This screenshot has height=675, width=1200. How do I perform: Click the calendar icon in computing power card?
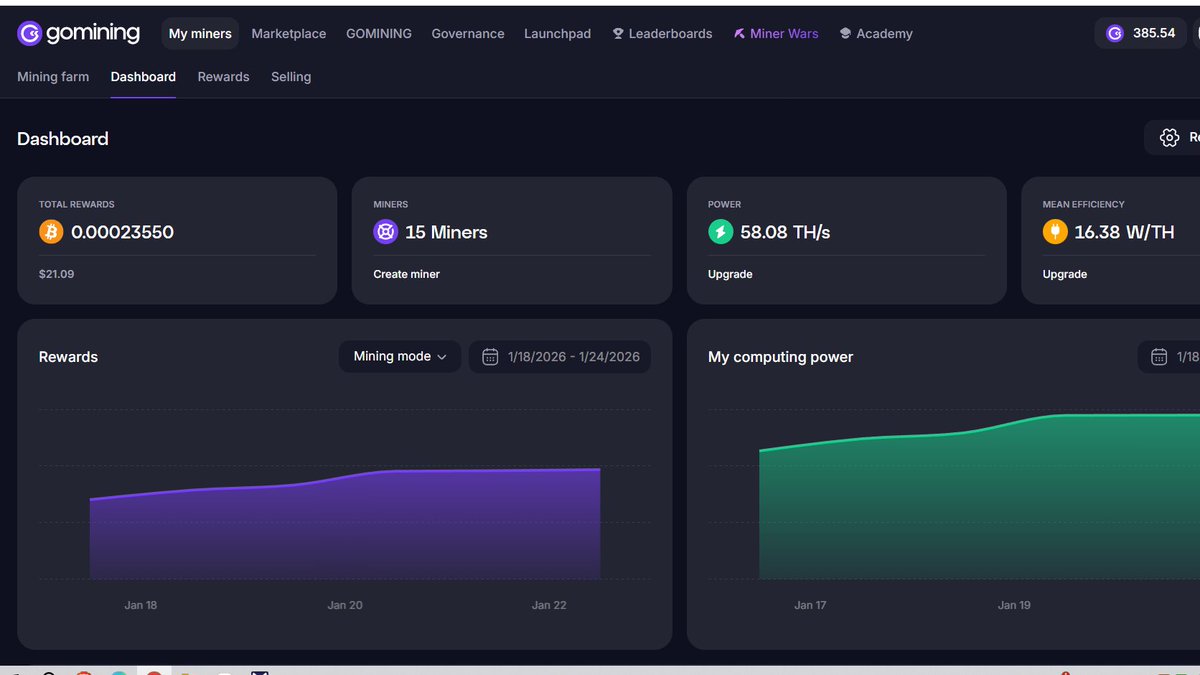[x=1159, y=357]
